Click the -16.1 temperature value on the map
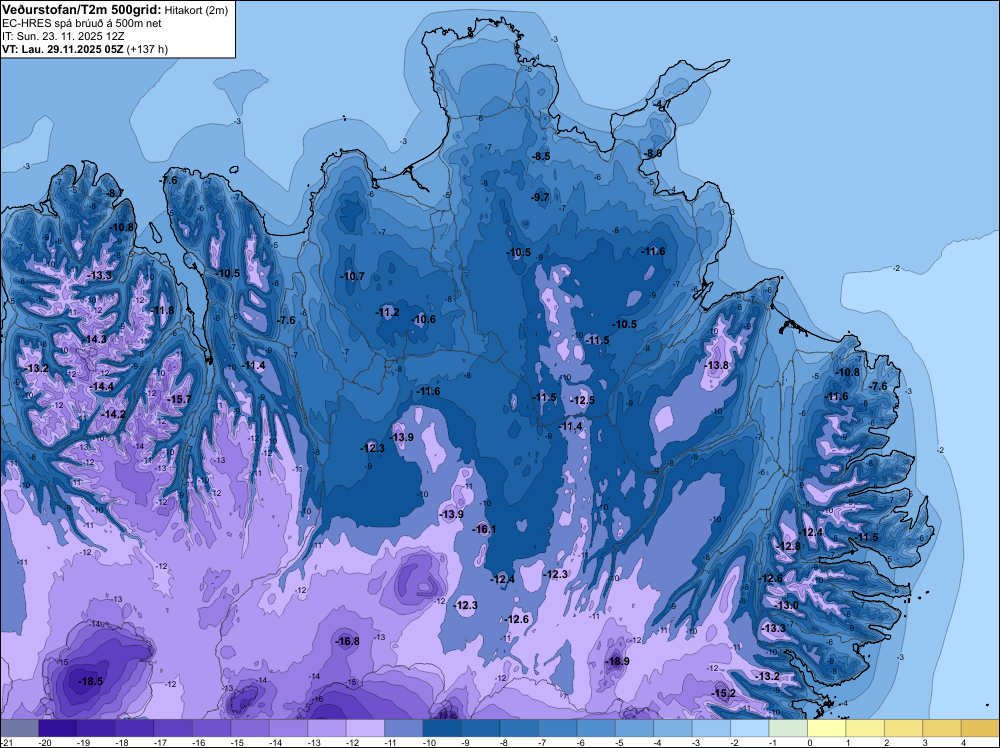The width and height of the screenshot is (1000, 748). click(x=484, y=529)
